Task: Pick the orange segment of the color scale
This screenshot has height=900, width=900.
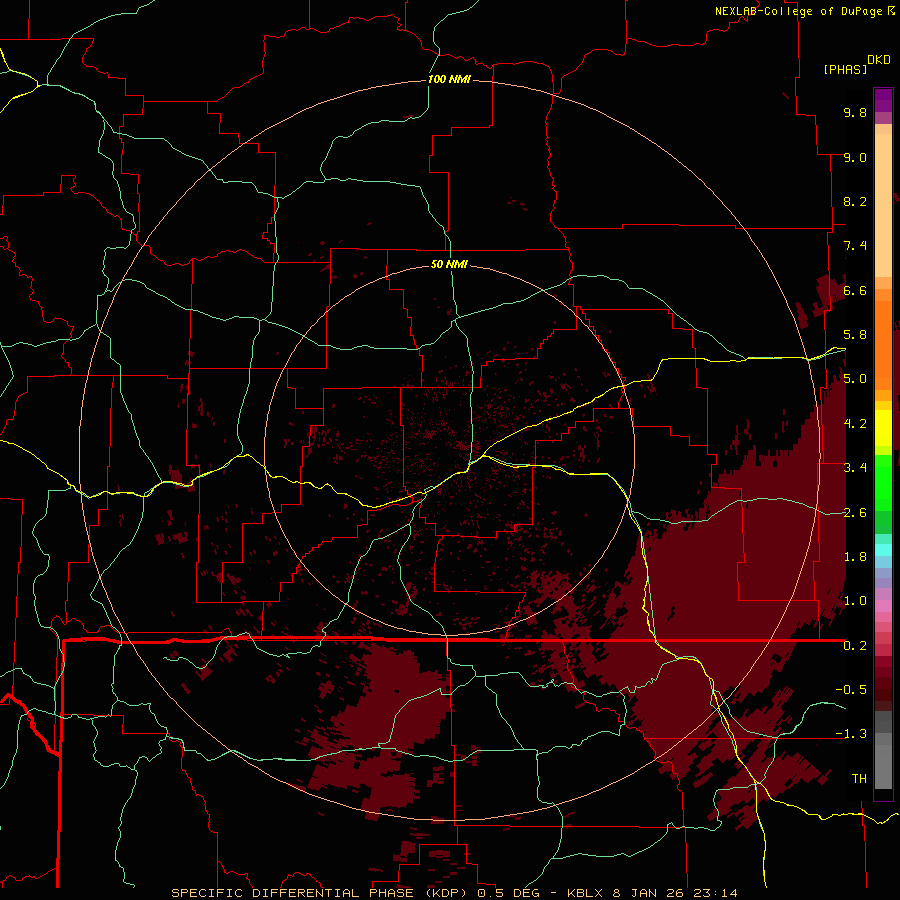Action: coord(883,345)
